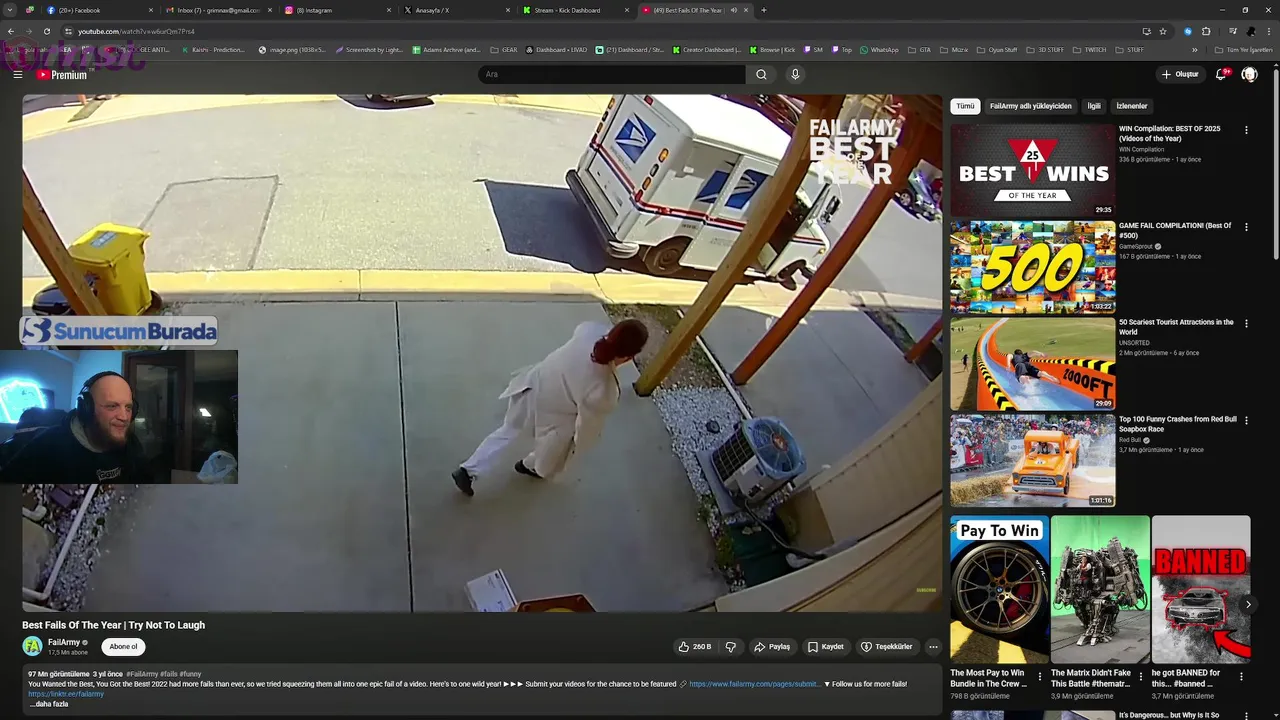Open failarmy.com submit link in description

[x=755, y=684]
